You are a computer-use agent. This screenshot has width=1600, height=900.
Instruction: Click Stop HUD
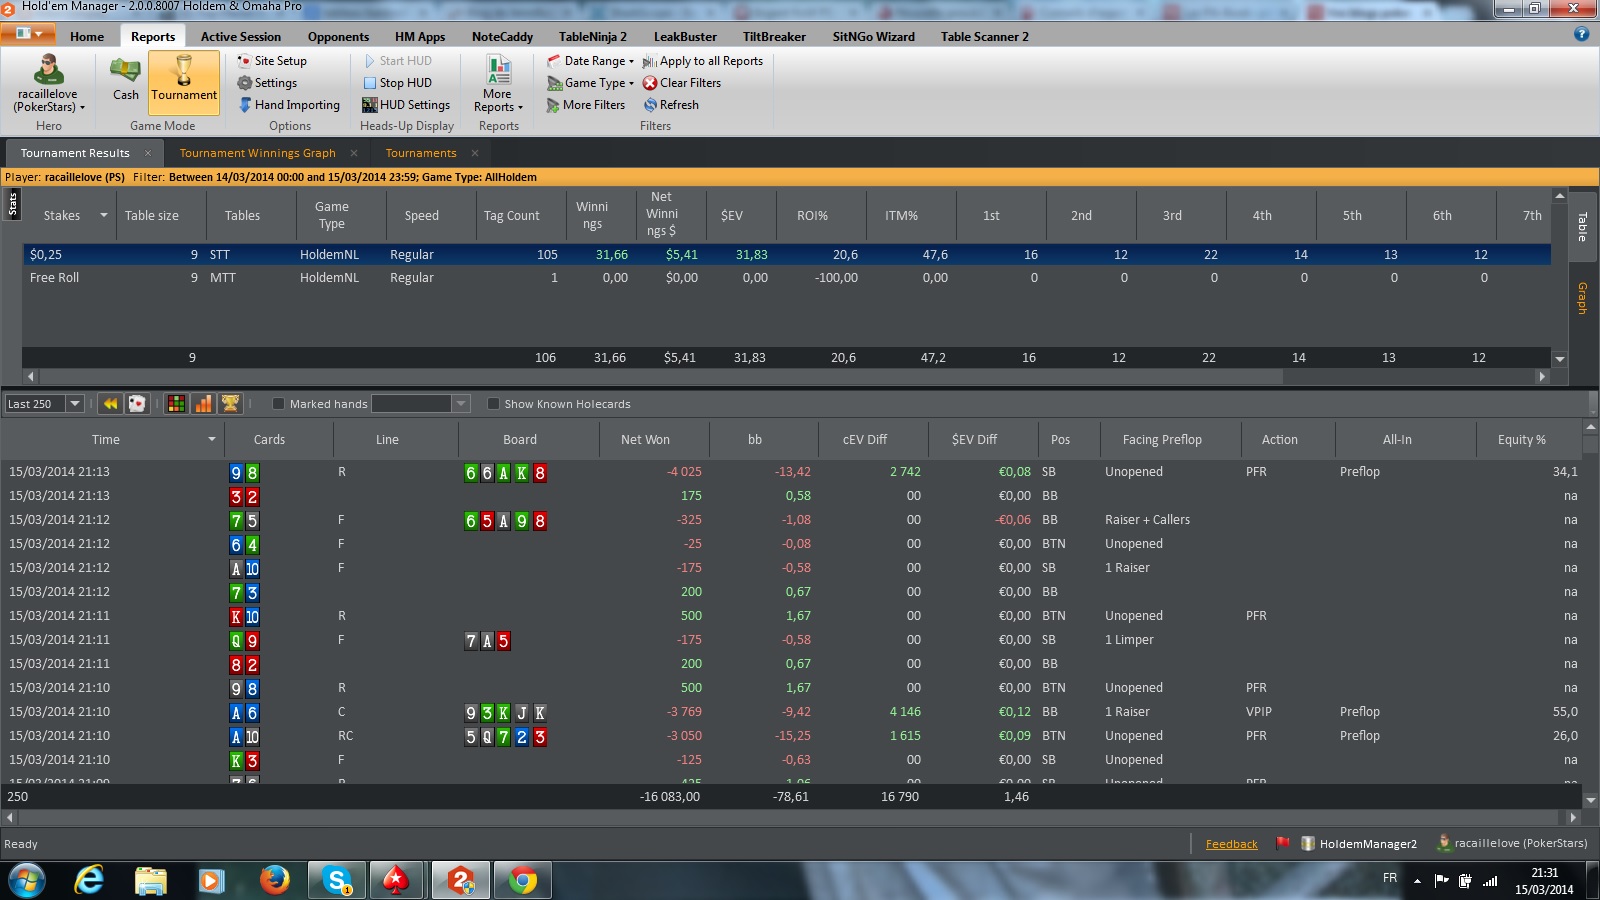click(397, 83)
